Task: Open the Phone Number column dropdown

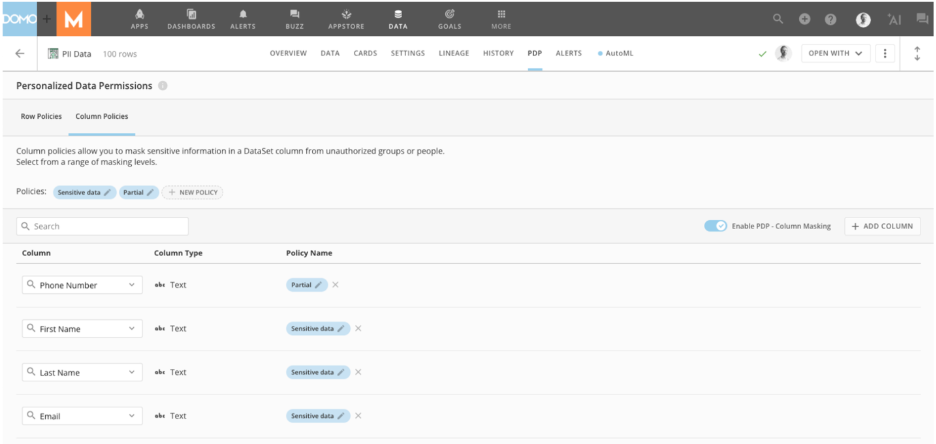Action: point(82,285)
